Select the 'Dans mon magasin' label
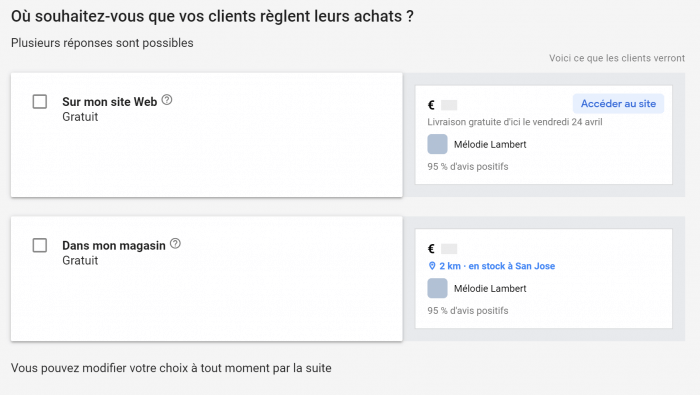This screenshot has height=395, width=700. [114, 245]
